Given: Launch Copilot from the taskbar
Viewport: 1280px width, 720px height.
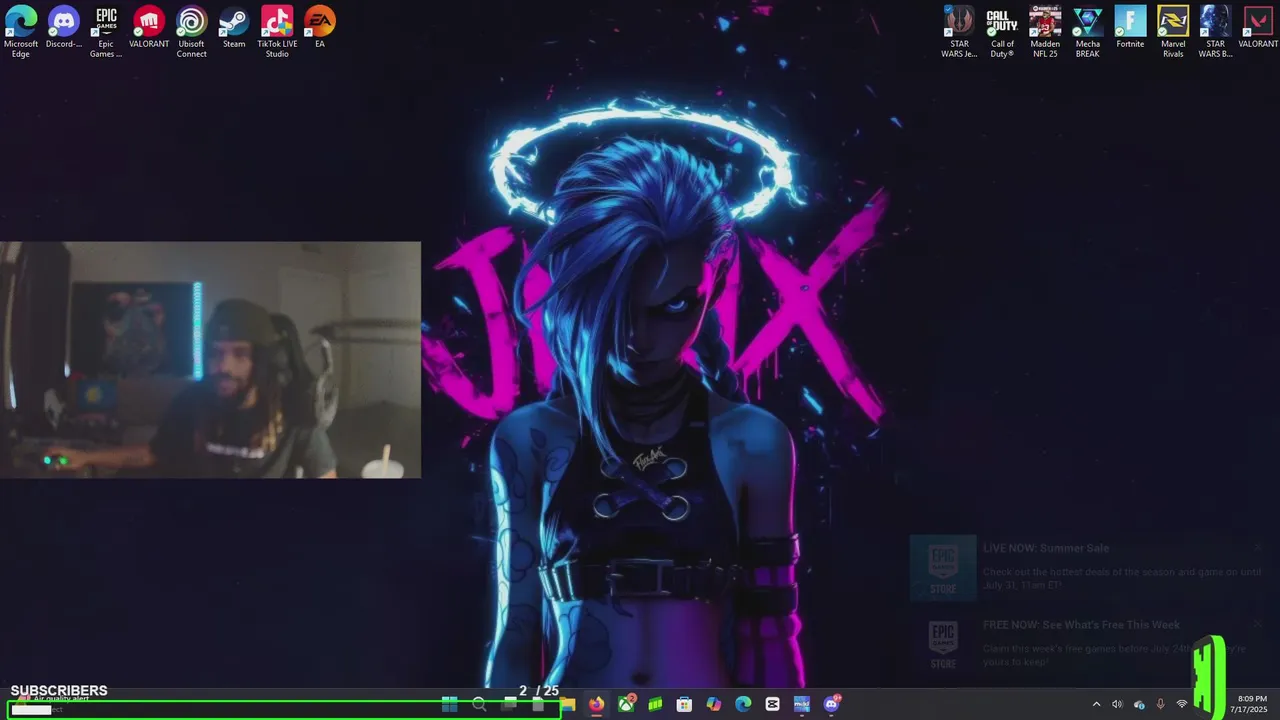Looking at the screenshot, I should pos(713,705).
